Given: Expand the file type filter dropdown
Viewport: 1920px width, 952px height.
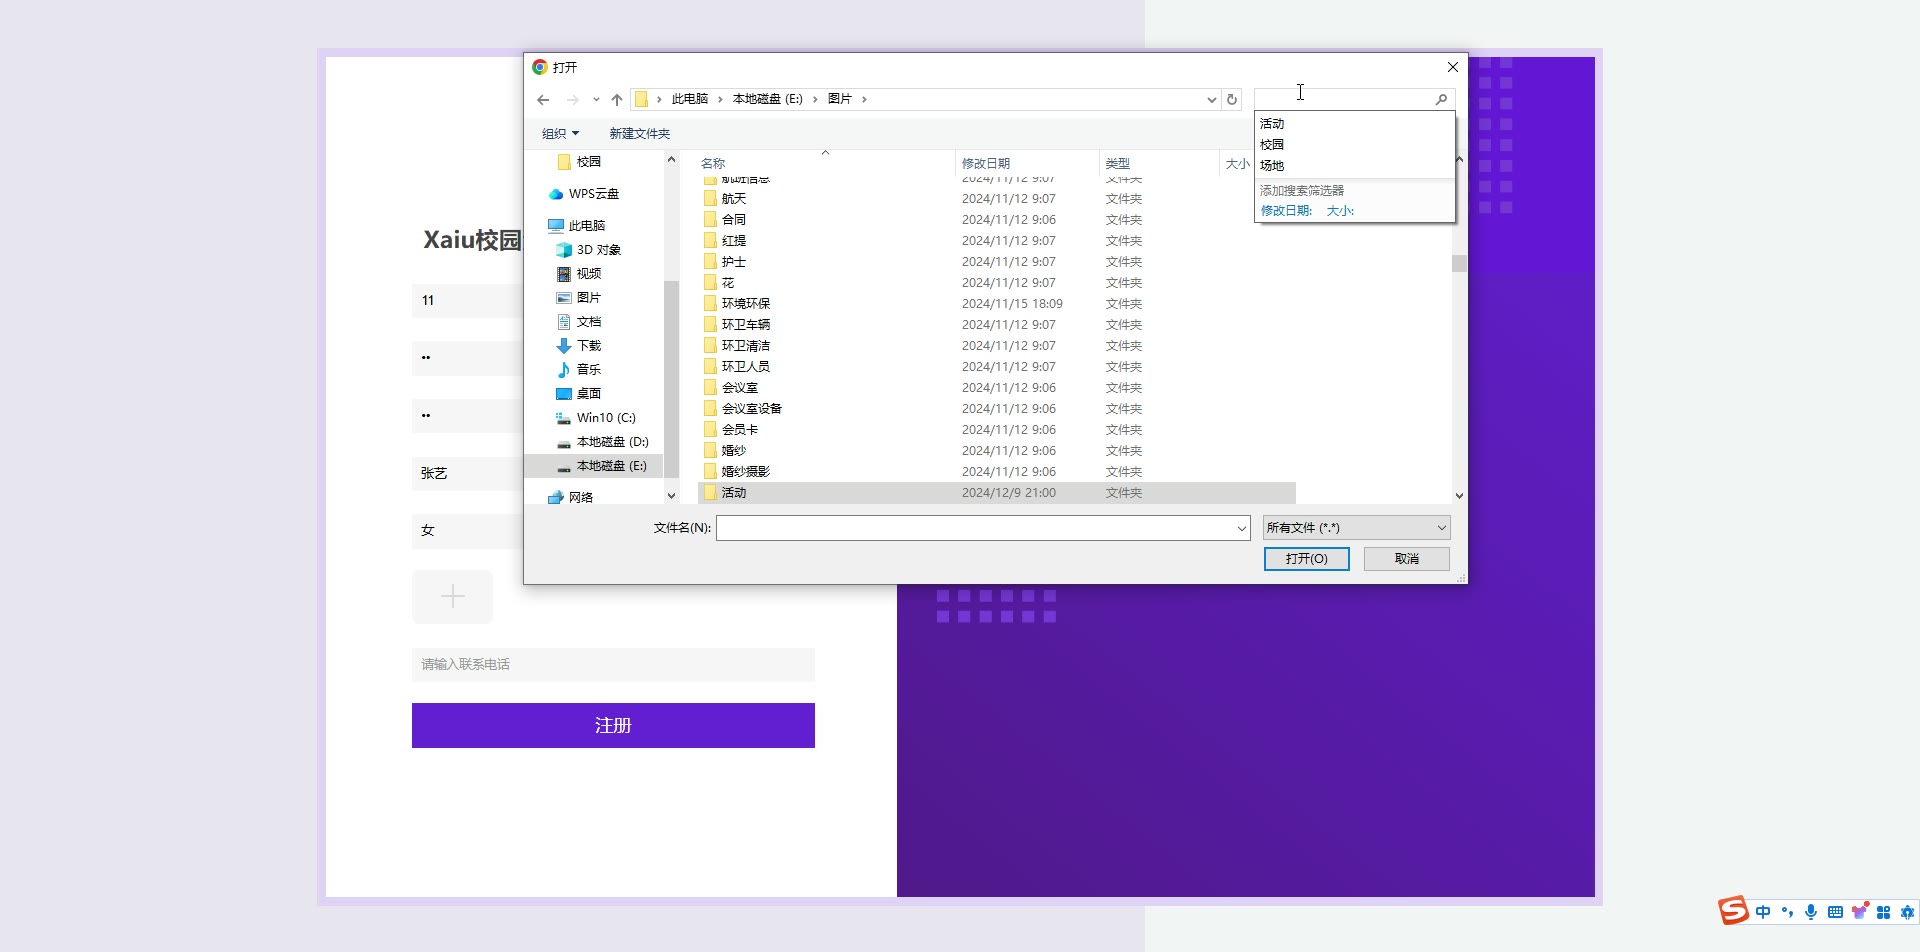Looking at the screenshot, I should [1441, 528].
